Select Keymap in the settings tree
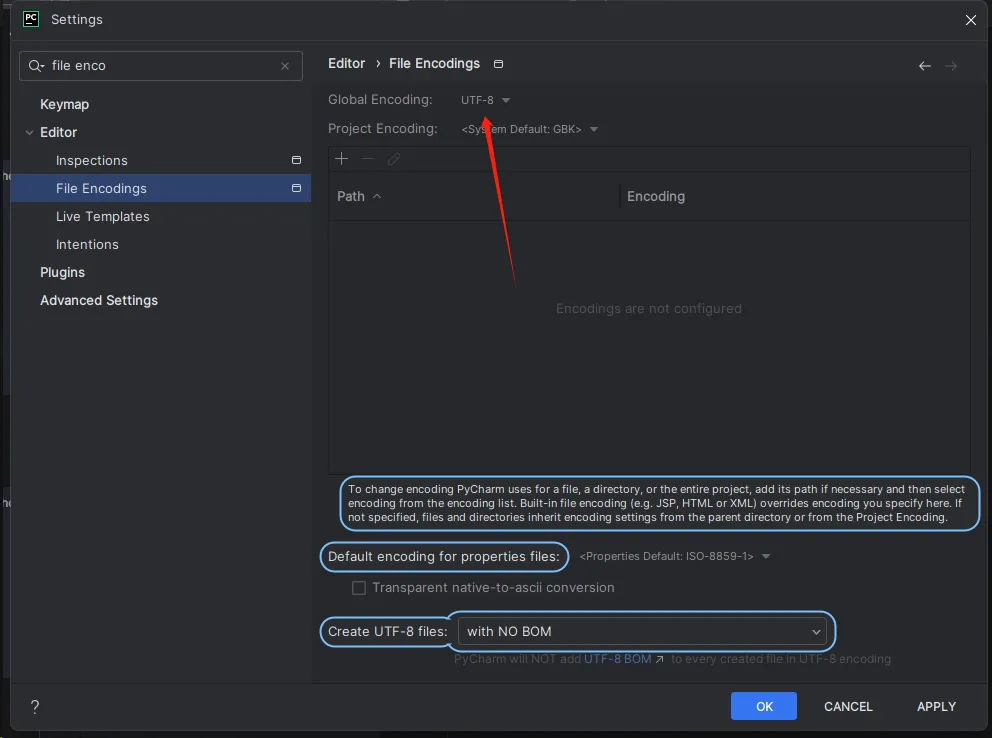 click(65, 104)
